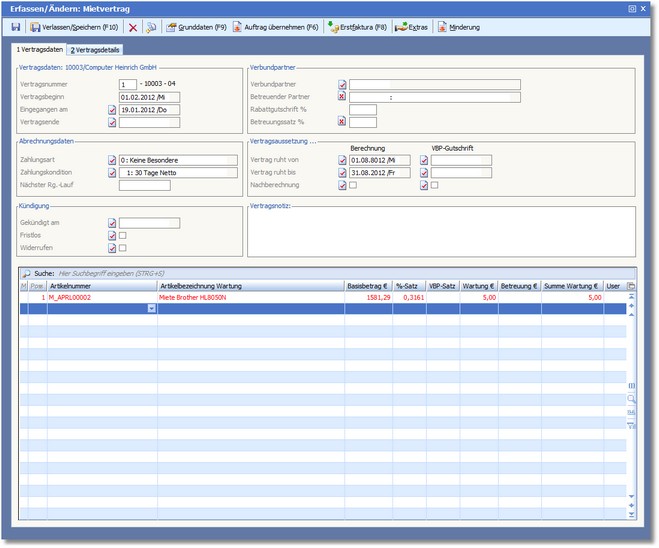Click the save disk icon in toolbar
This screenshot has width=659, height=548.
click(x=17, y=27)
